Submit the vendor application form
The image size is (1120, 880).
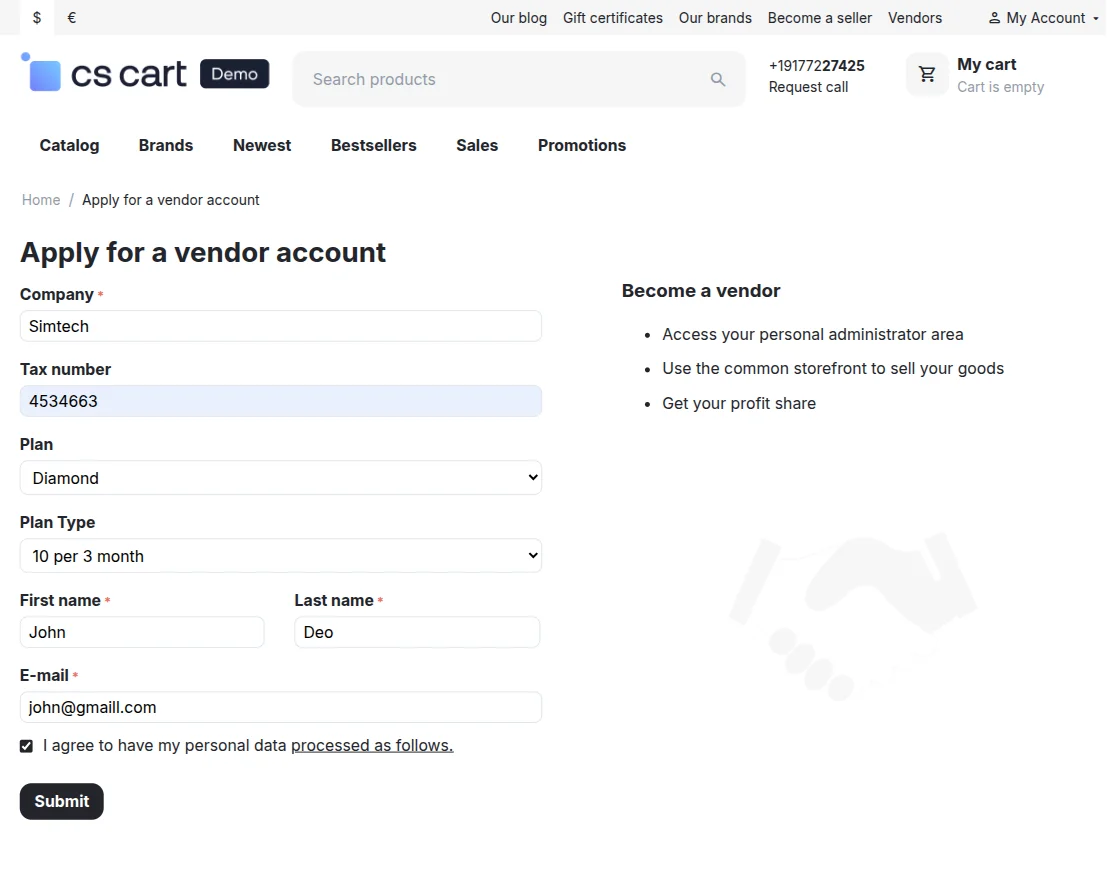tap(61, 801)
